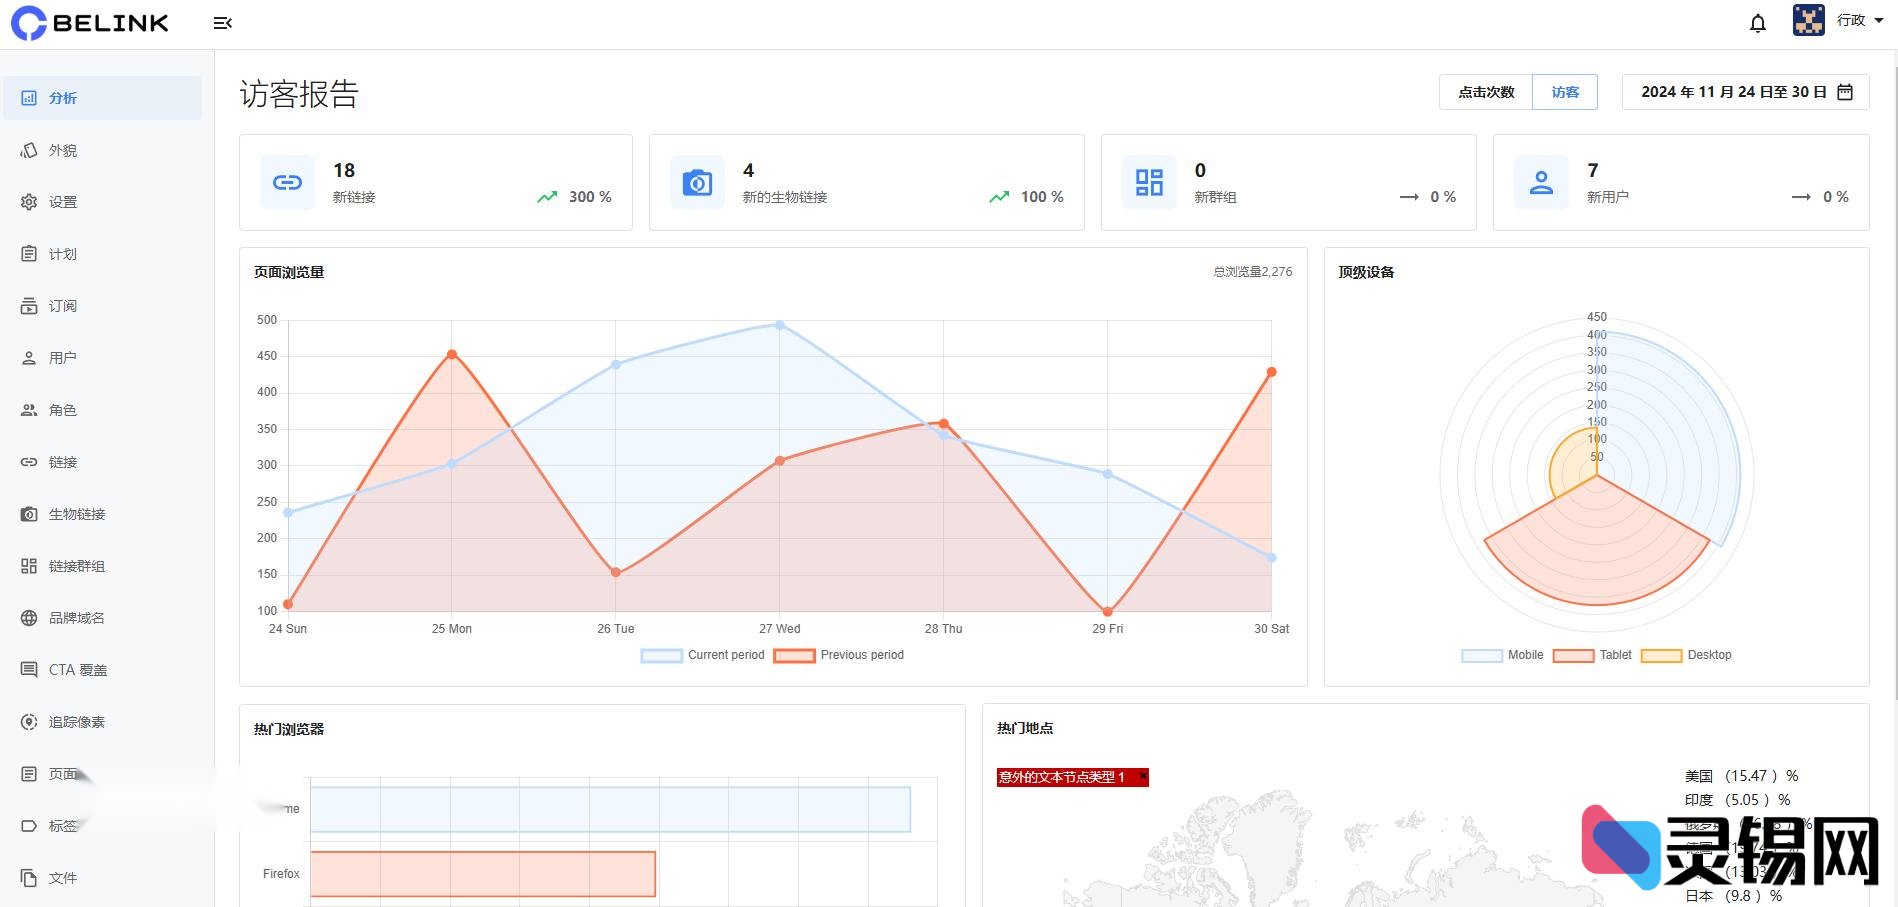Toggle Current period legend in chart
Viewport: 1898px width, 907px height.
[x=702, y=655]
